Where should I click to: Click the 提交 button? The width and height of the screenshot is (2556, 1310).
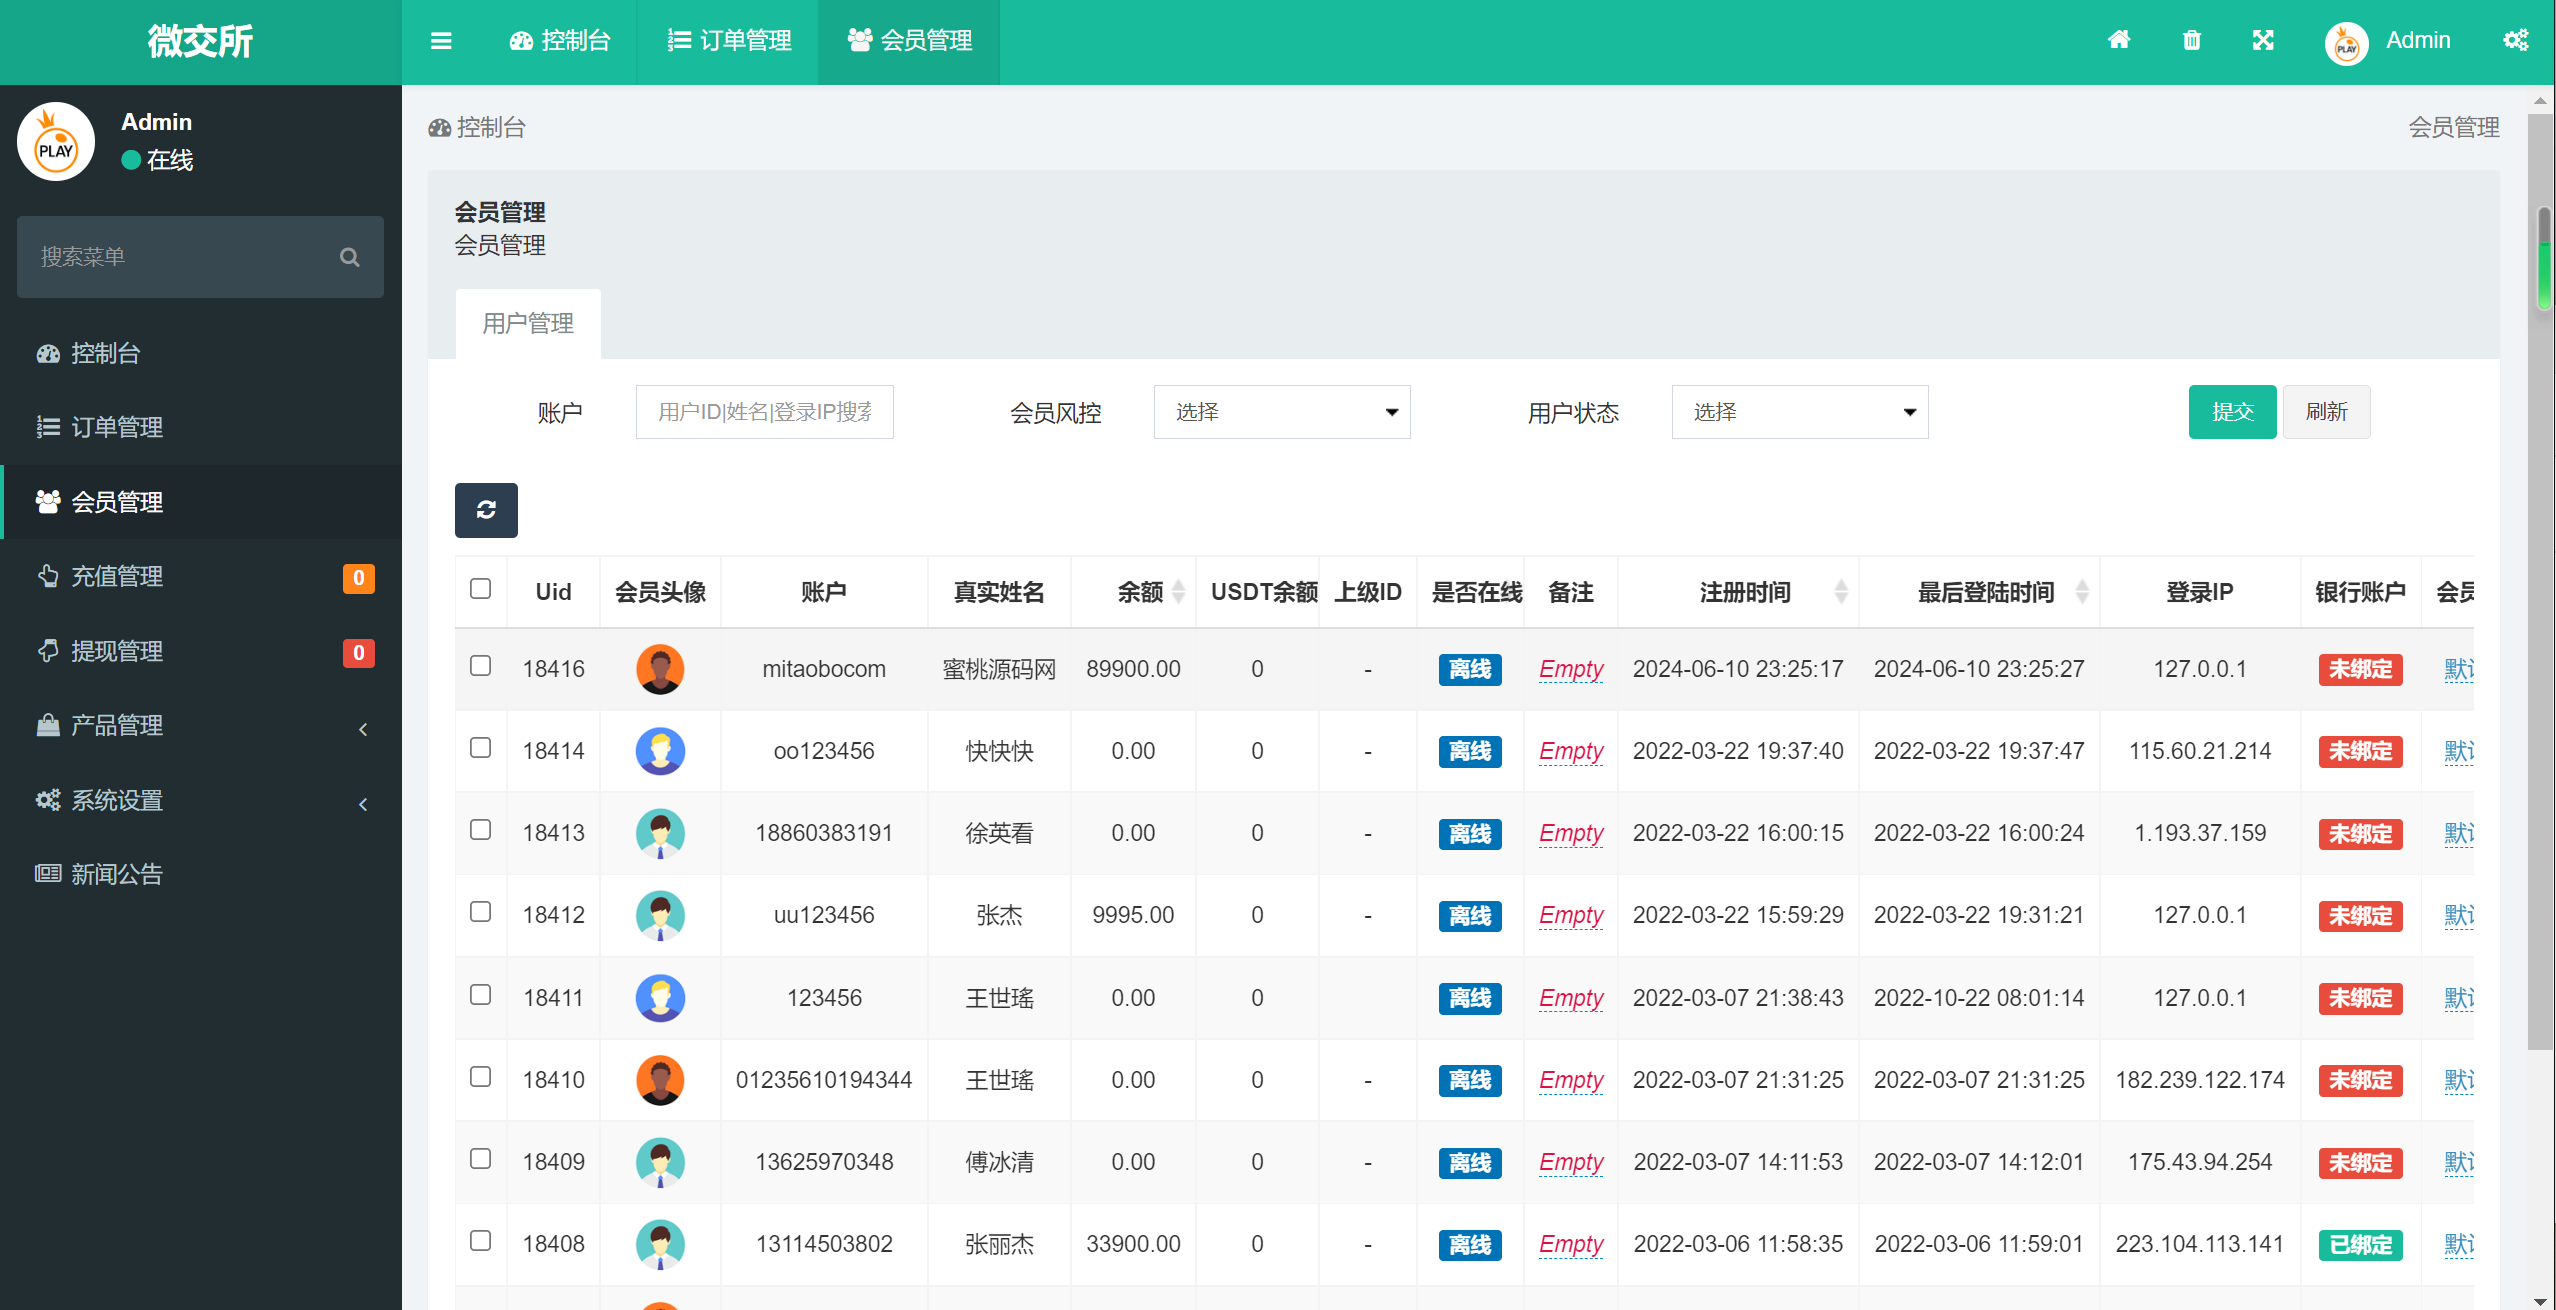coord(2232,411)
